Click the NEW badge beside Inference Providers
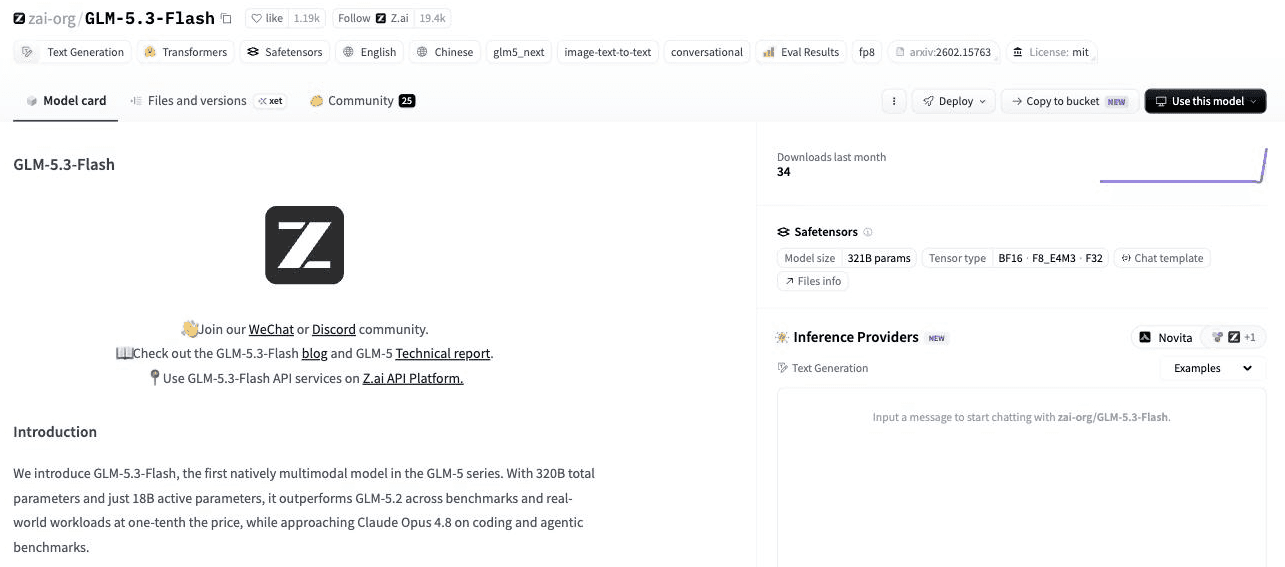 point(936,338)
